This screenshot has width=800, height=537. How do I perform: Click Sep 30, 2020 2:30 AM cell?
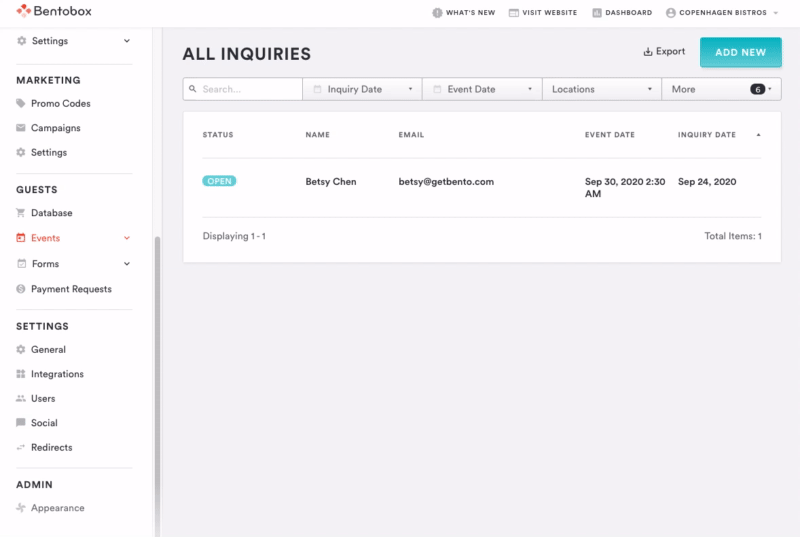(x=625, y=188)
